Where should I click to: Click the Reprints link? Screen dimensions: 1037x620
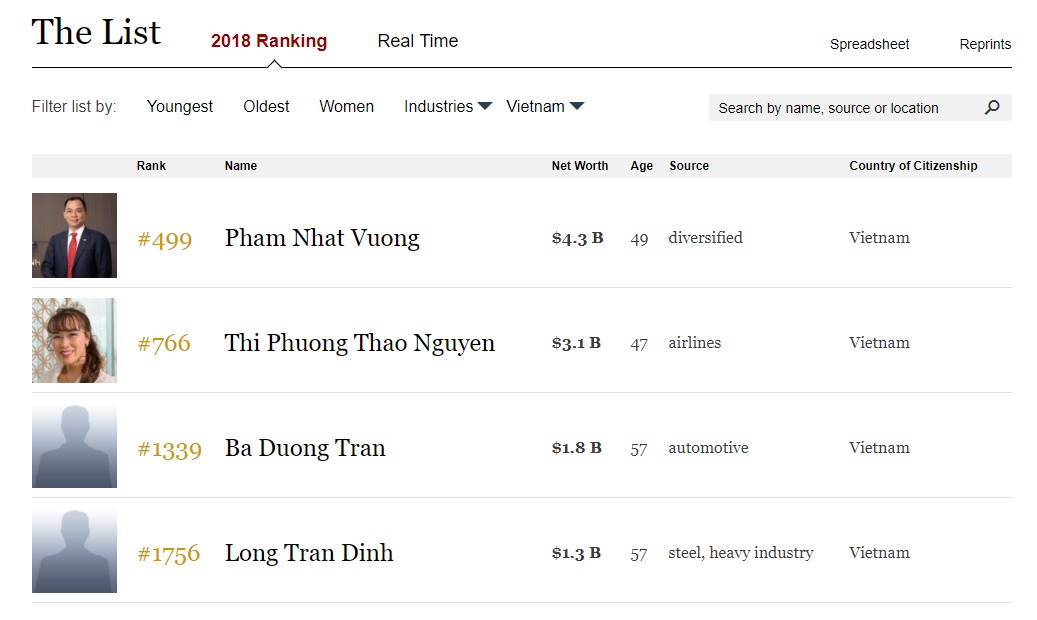coord(984,44)
